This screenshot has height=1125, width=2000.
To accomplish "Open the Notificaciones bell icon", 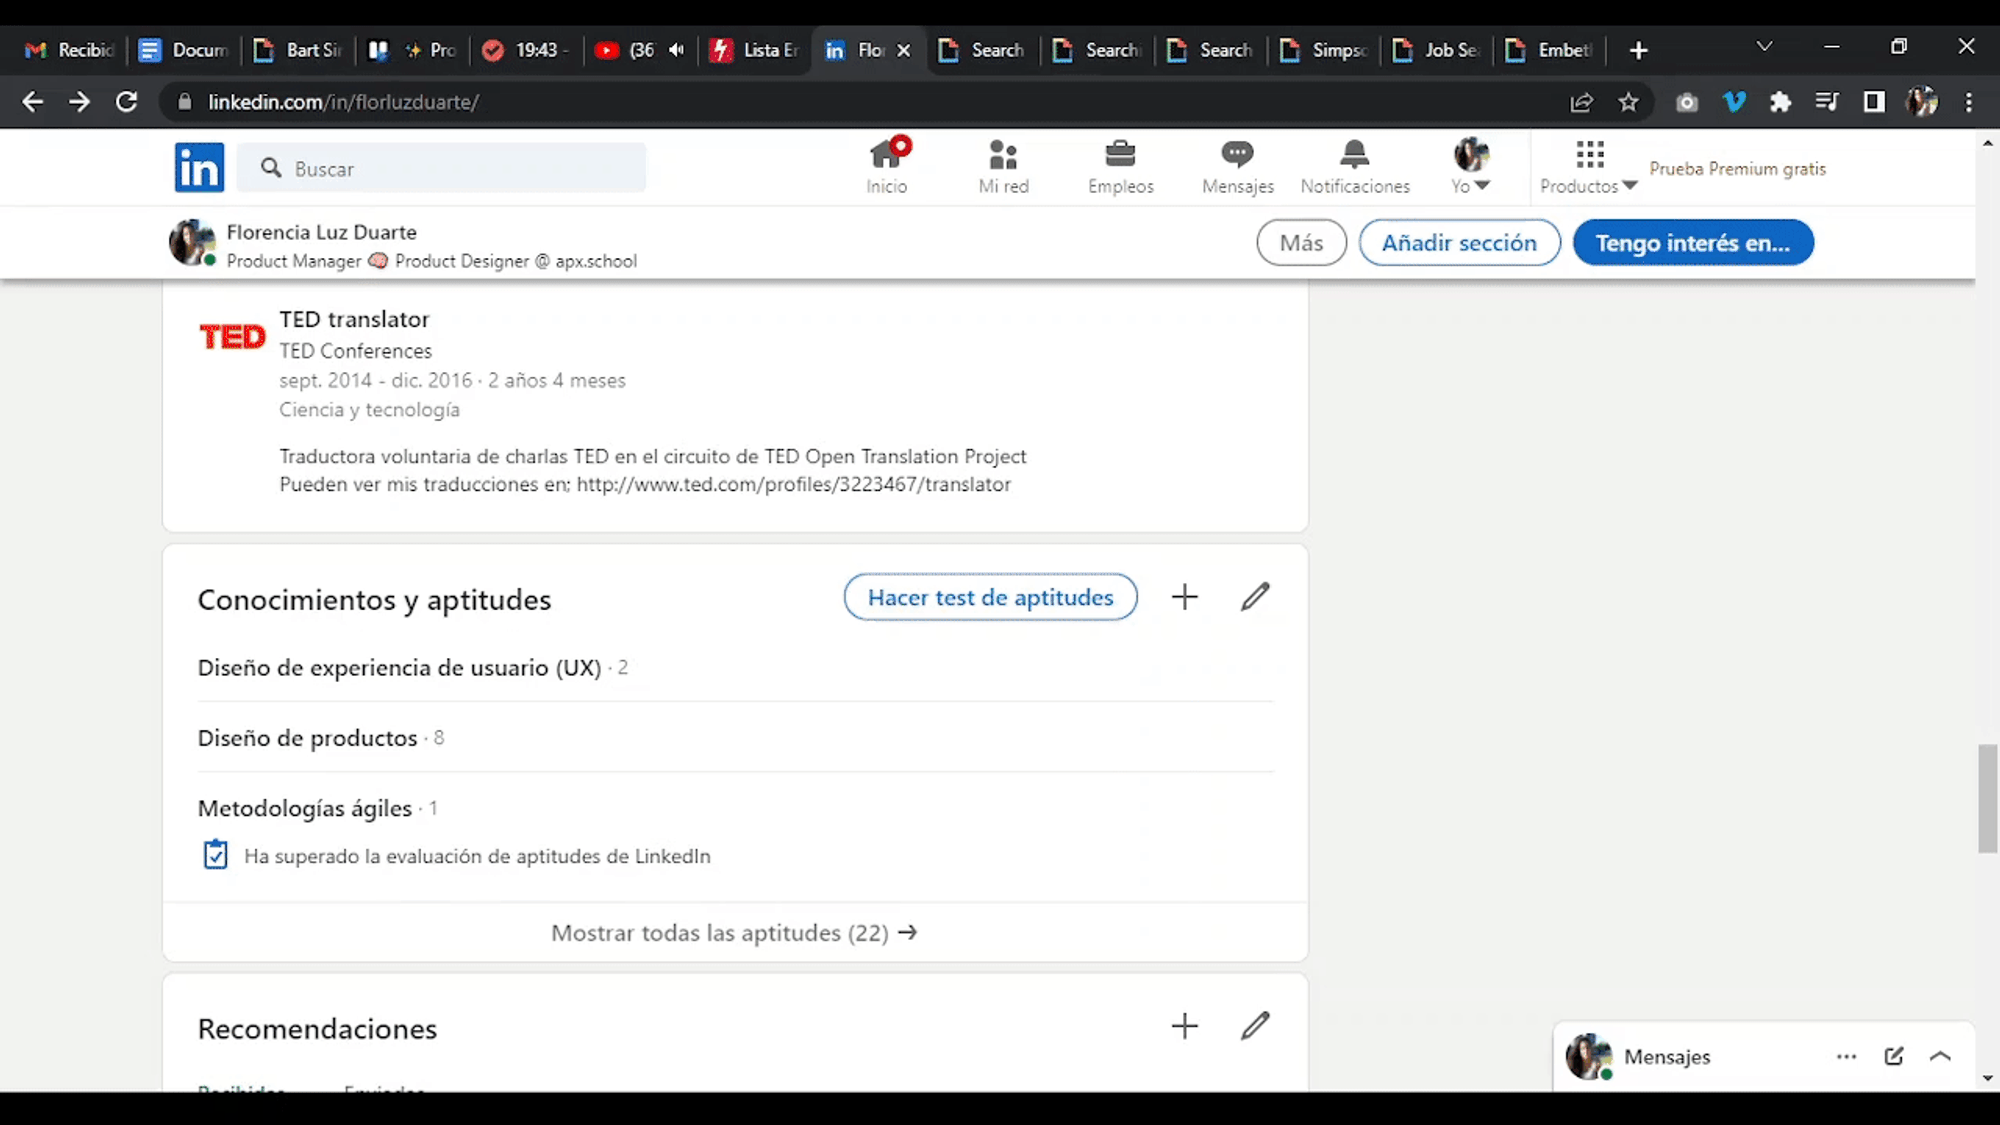I will point(1354,155).
